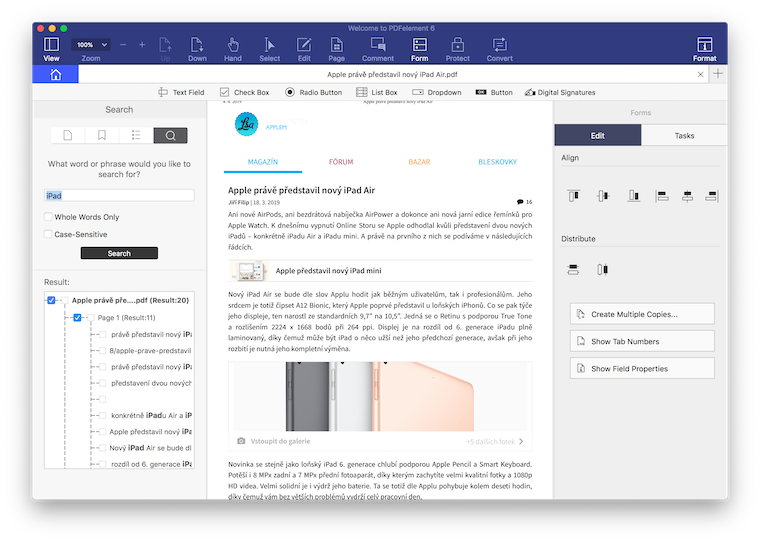The width and height of the screenshot is (760, 542).
Task: Open the MAGAZÍN tab in document
Action: pyautogui.click(x=263, y=162)
